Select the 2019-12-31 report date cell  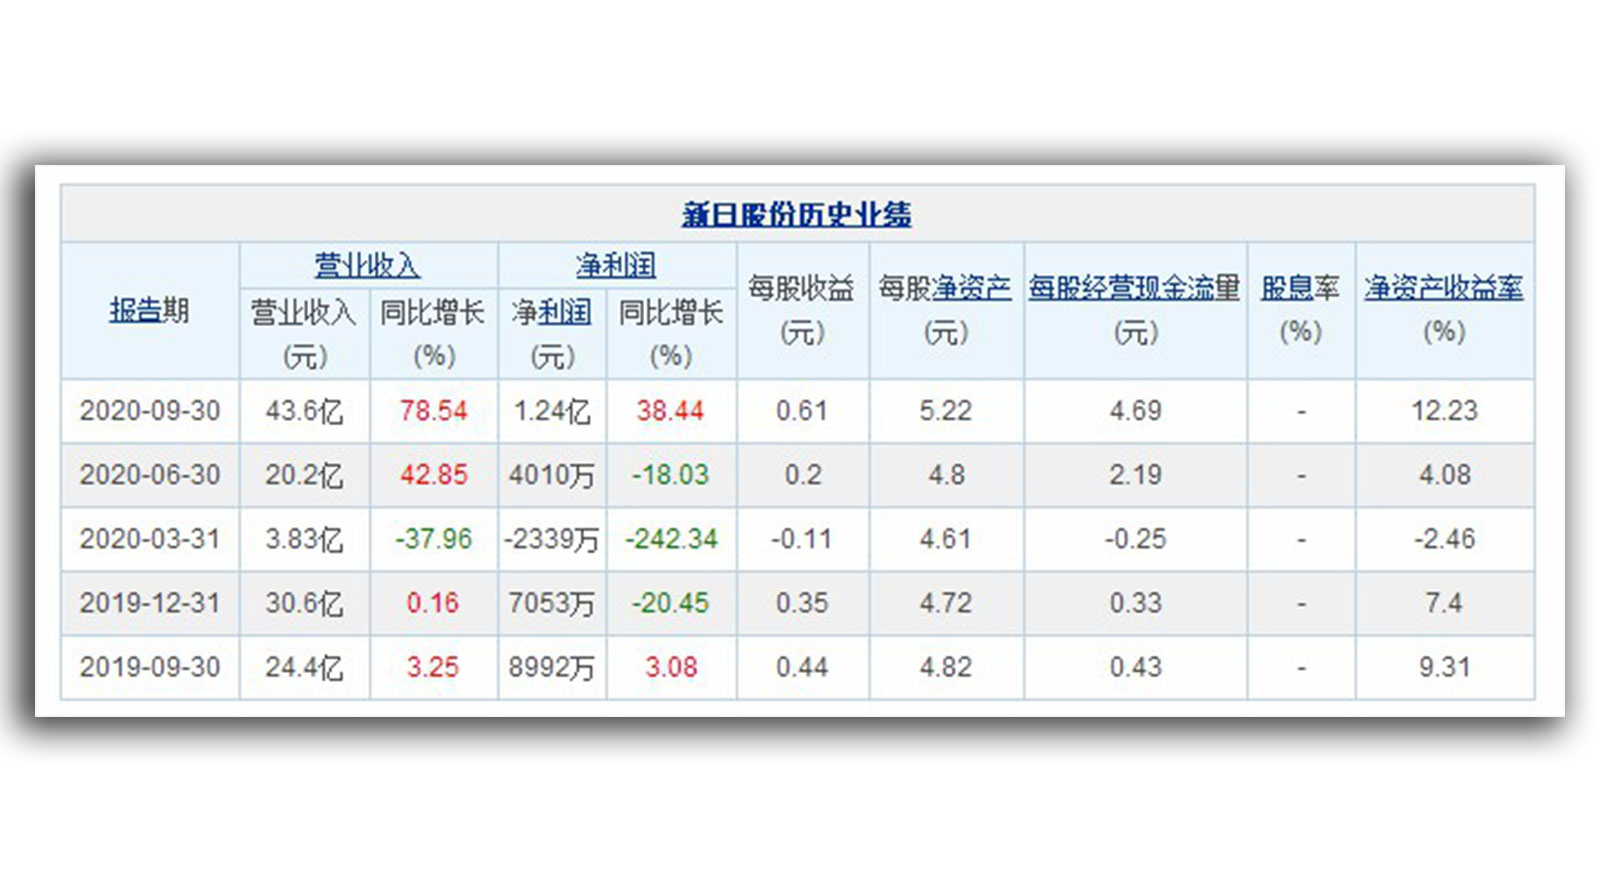(150, 603)
